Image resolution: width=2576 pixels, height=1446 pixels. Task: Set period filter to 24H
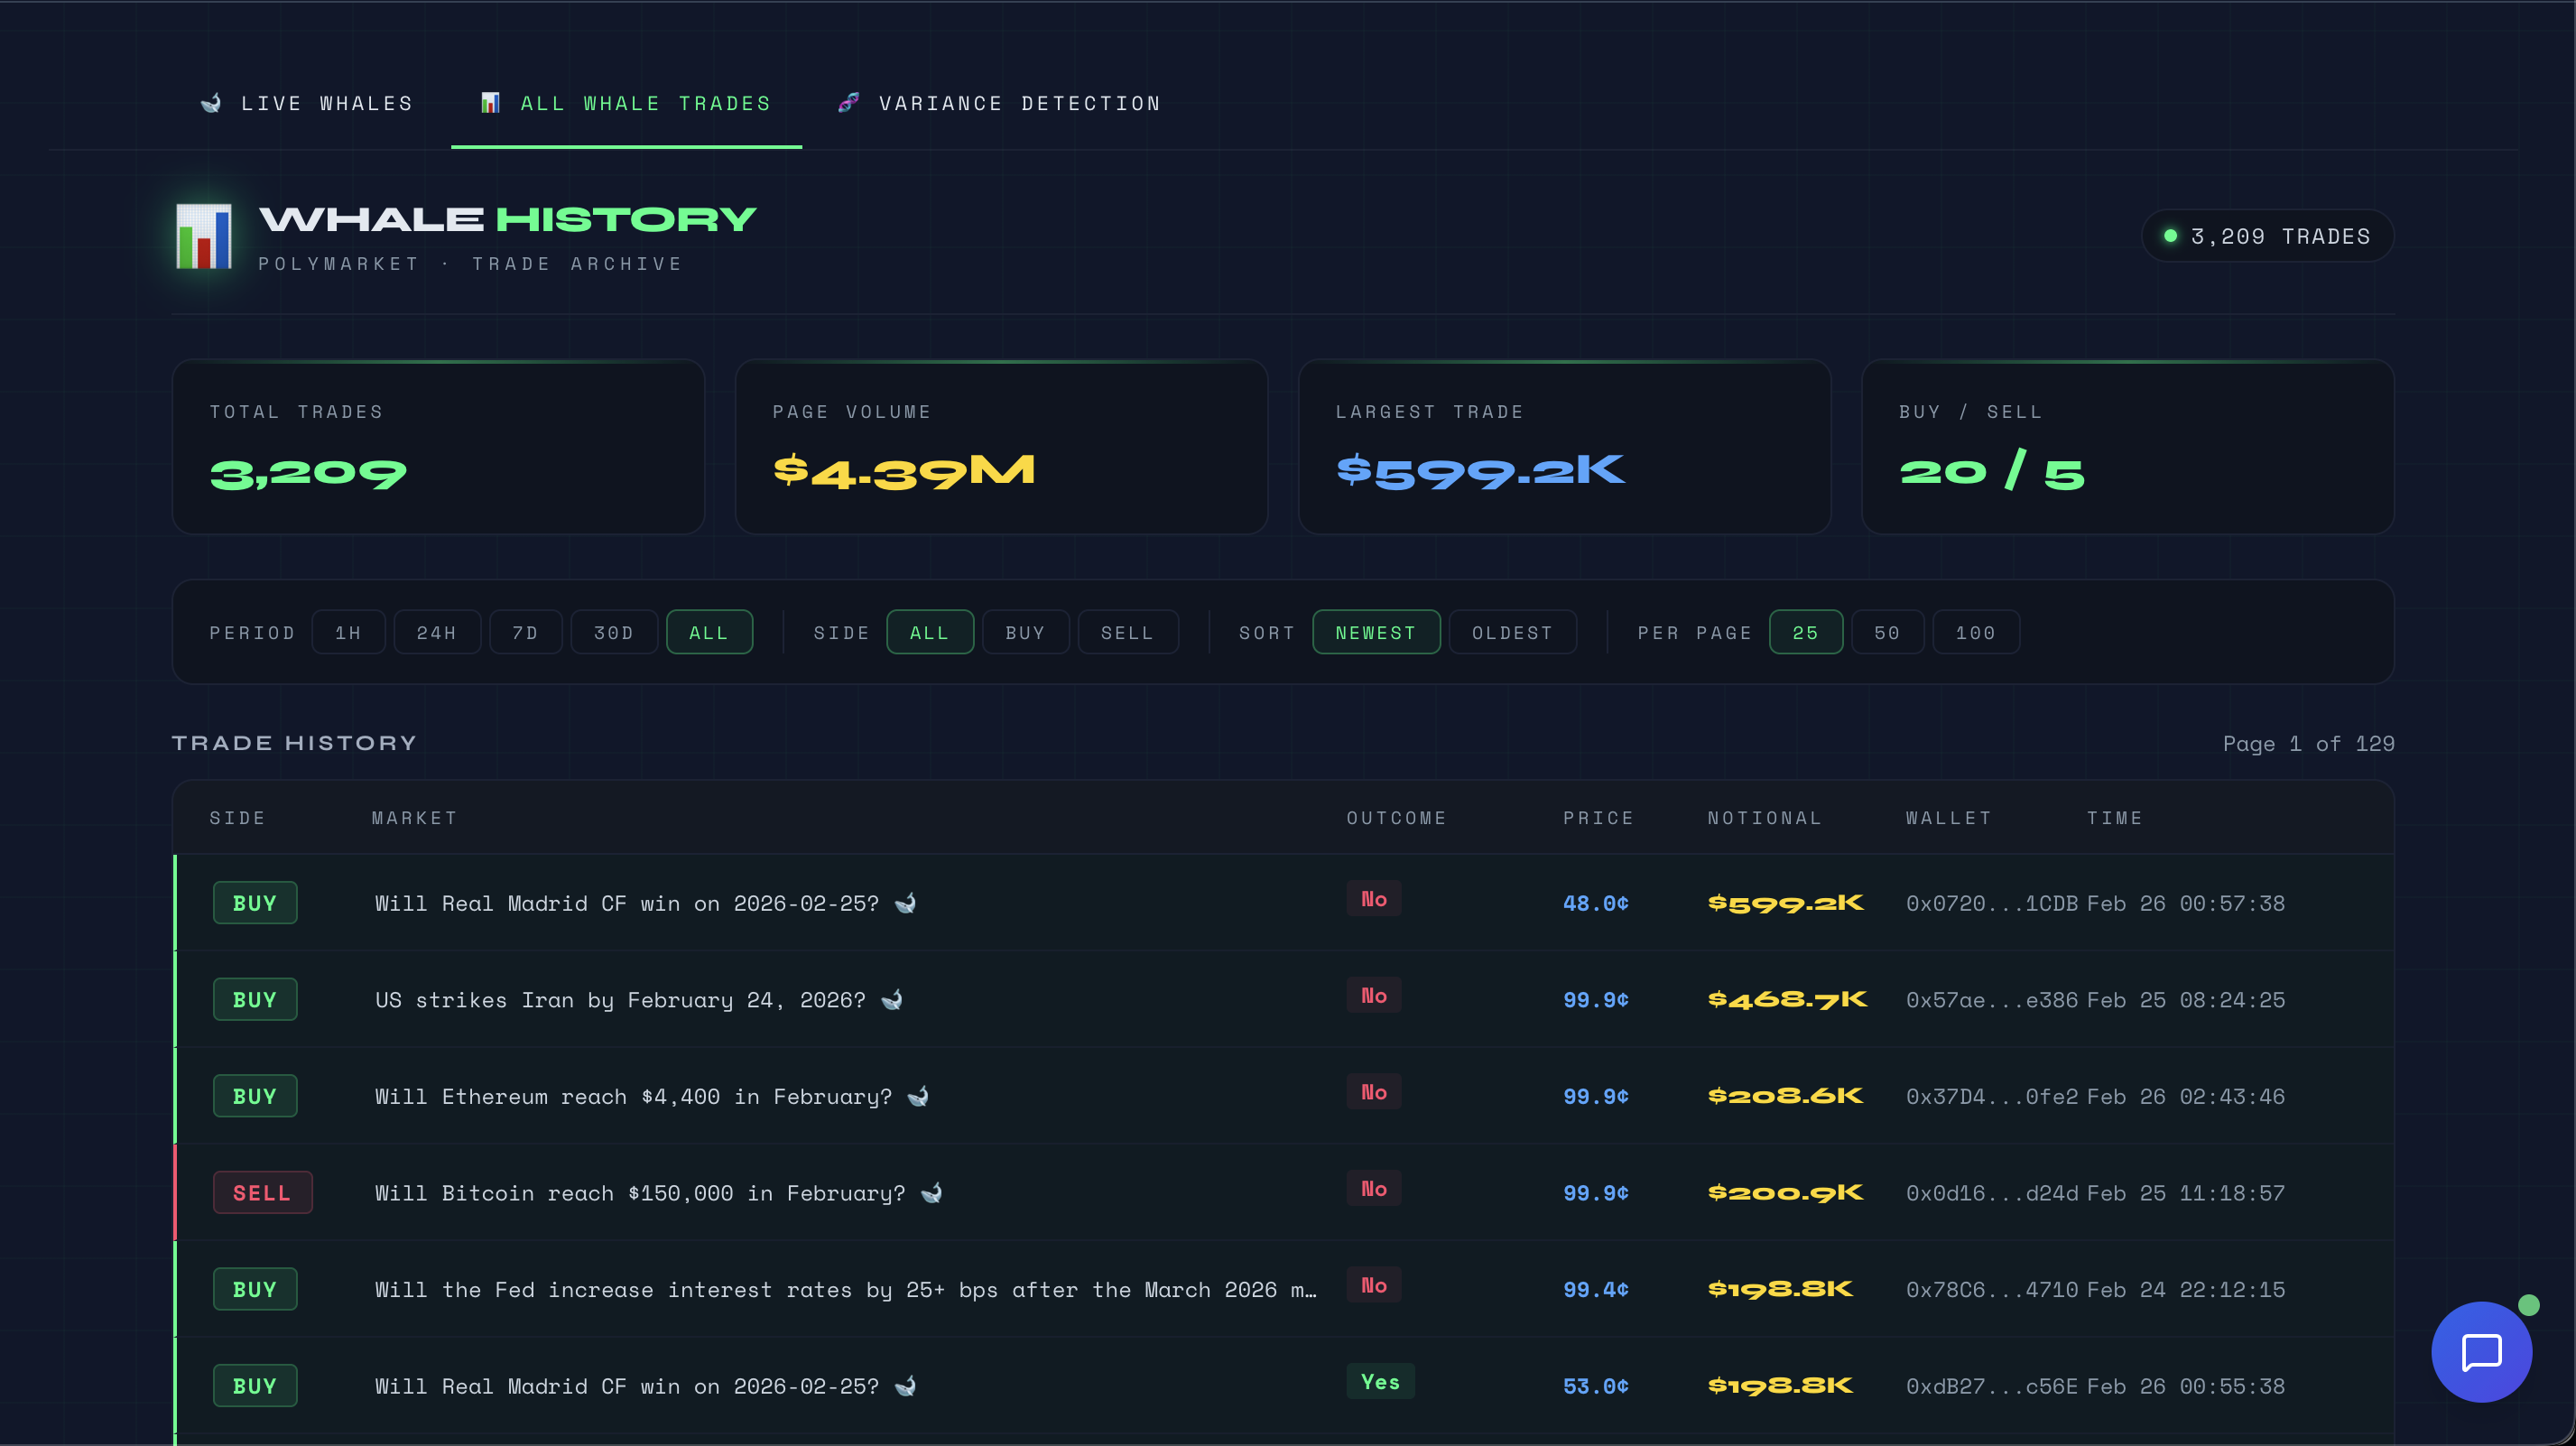pyautogui.click(x=437, y=632)
